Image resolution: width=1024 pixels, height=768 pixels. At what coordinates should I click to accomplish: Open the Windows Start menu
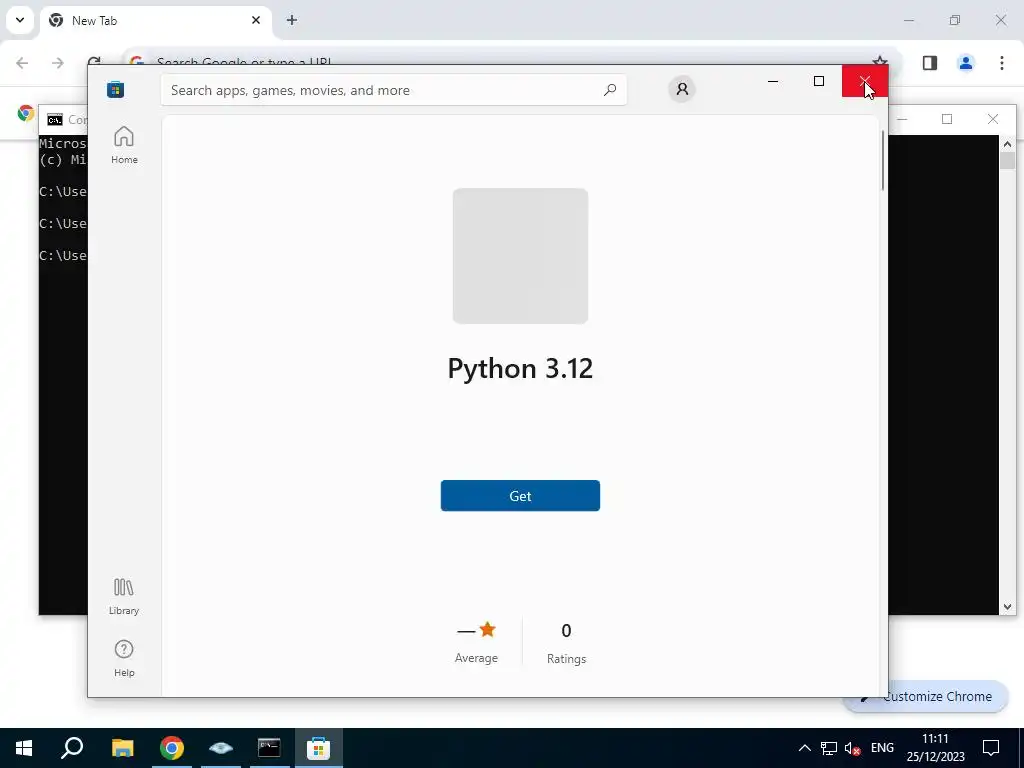pos(24,748)
